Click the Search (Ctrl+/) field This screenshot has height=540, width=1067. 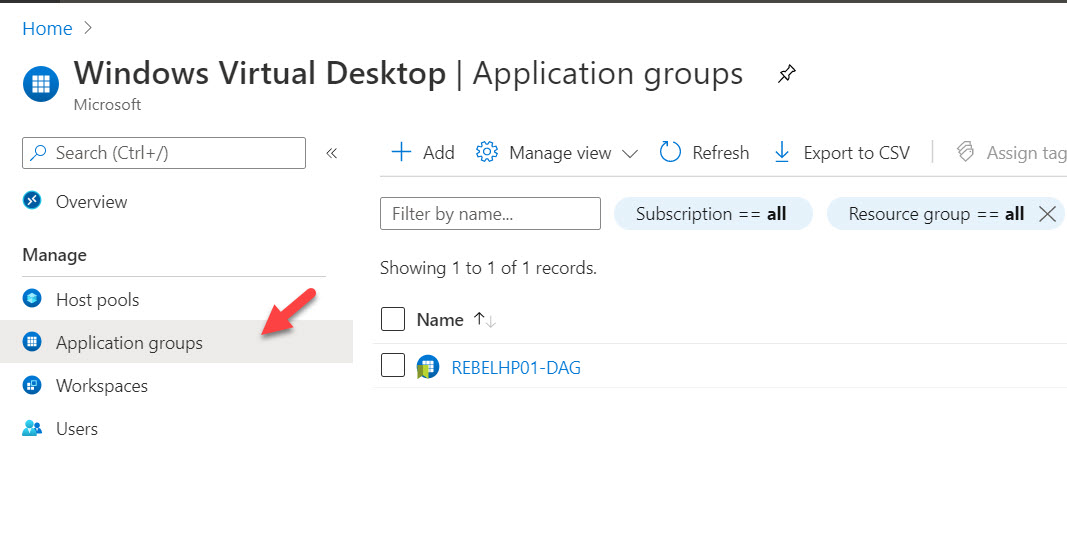click(x=164, y=153)
